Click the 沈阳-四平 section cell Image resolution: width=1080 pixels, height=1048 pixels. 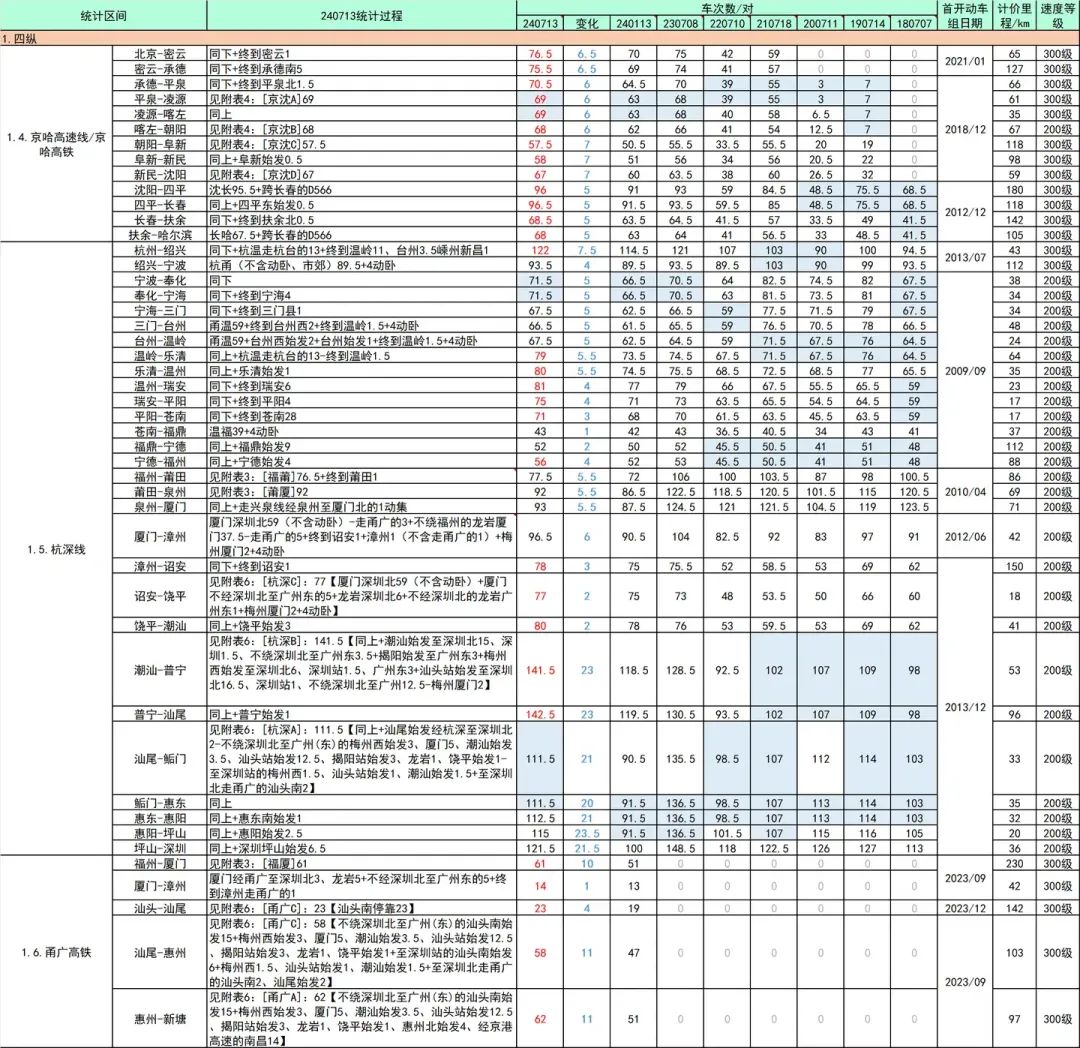(x=160, y=190)
